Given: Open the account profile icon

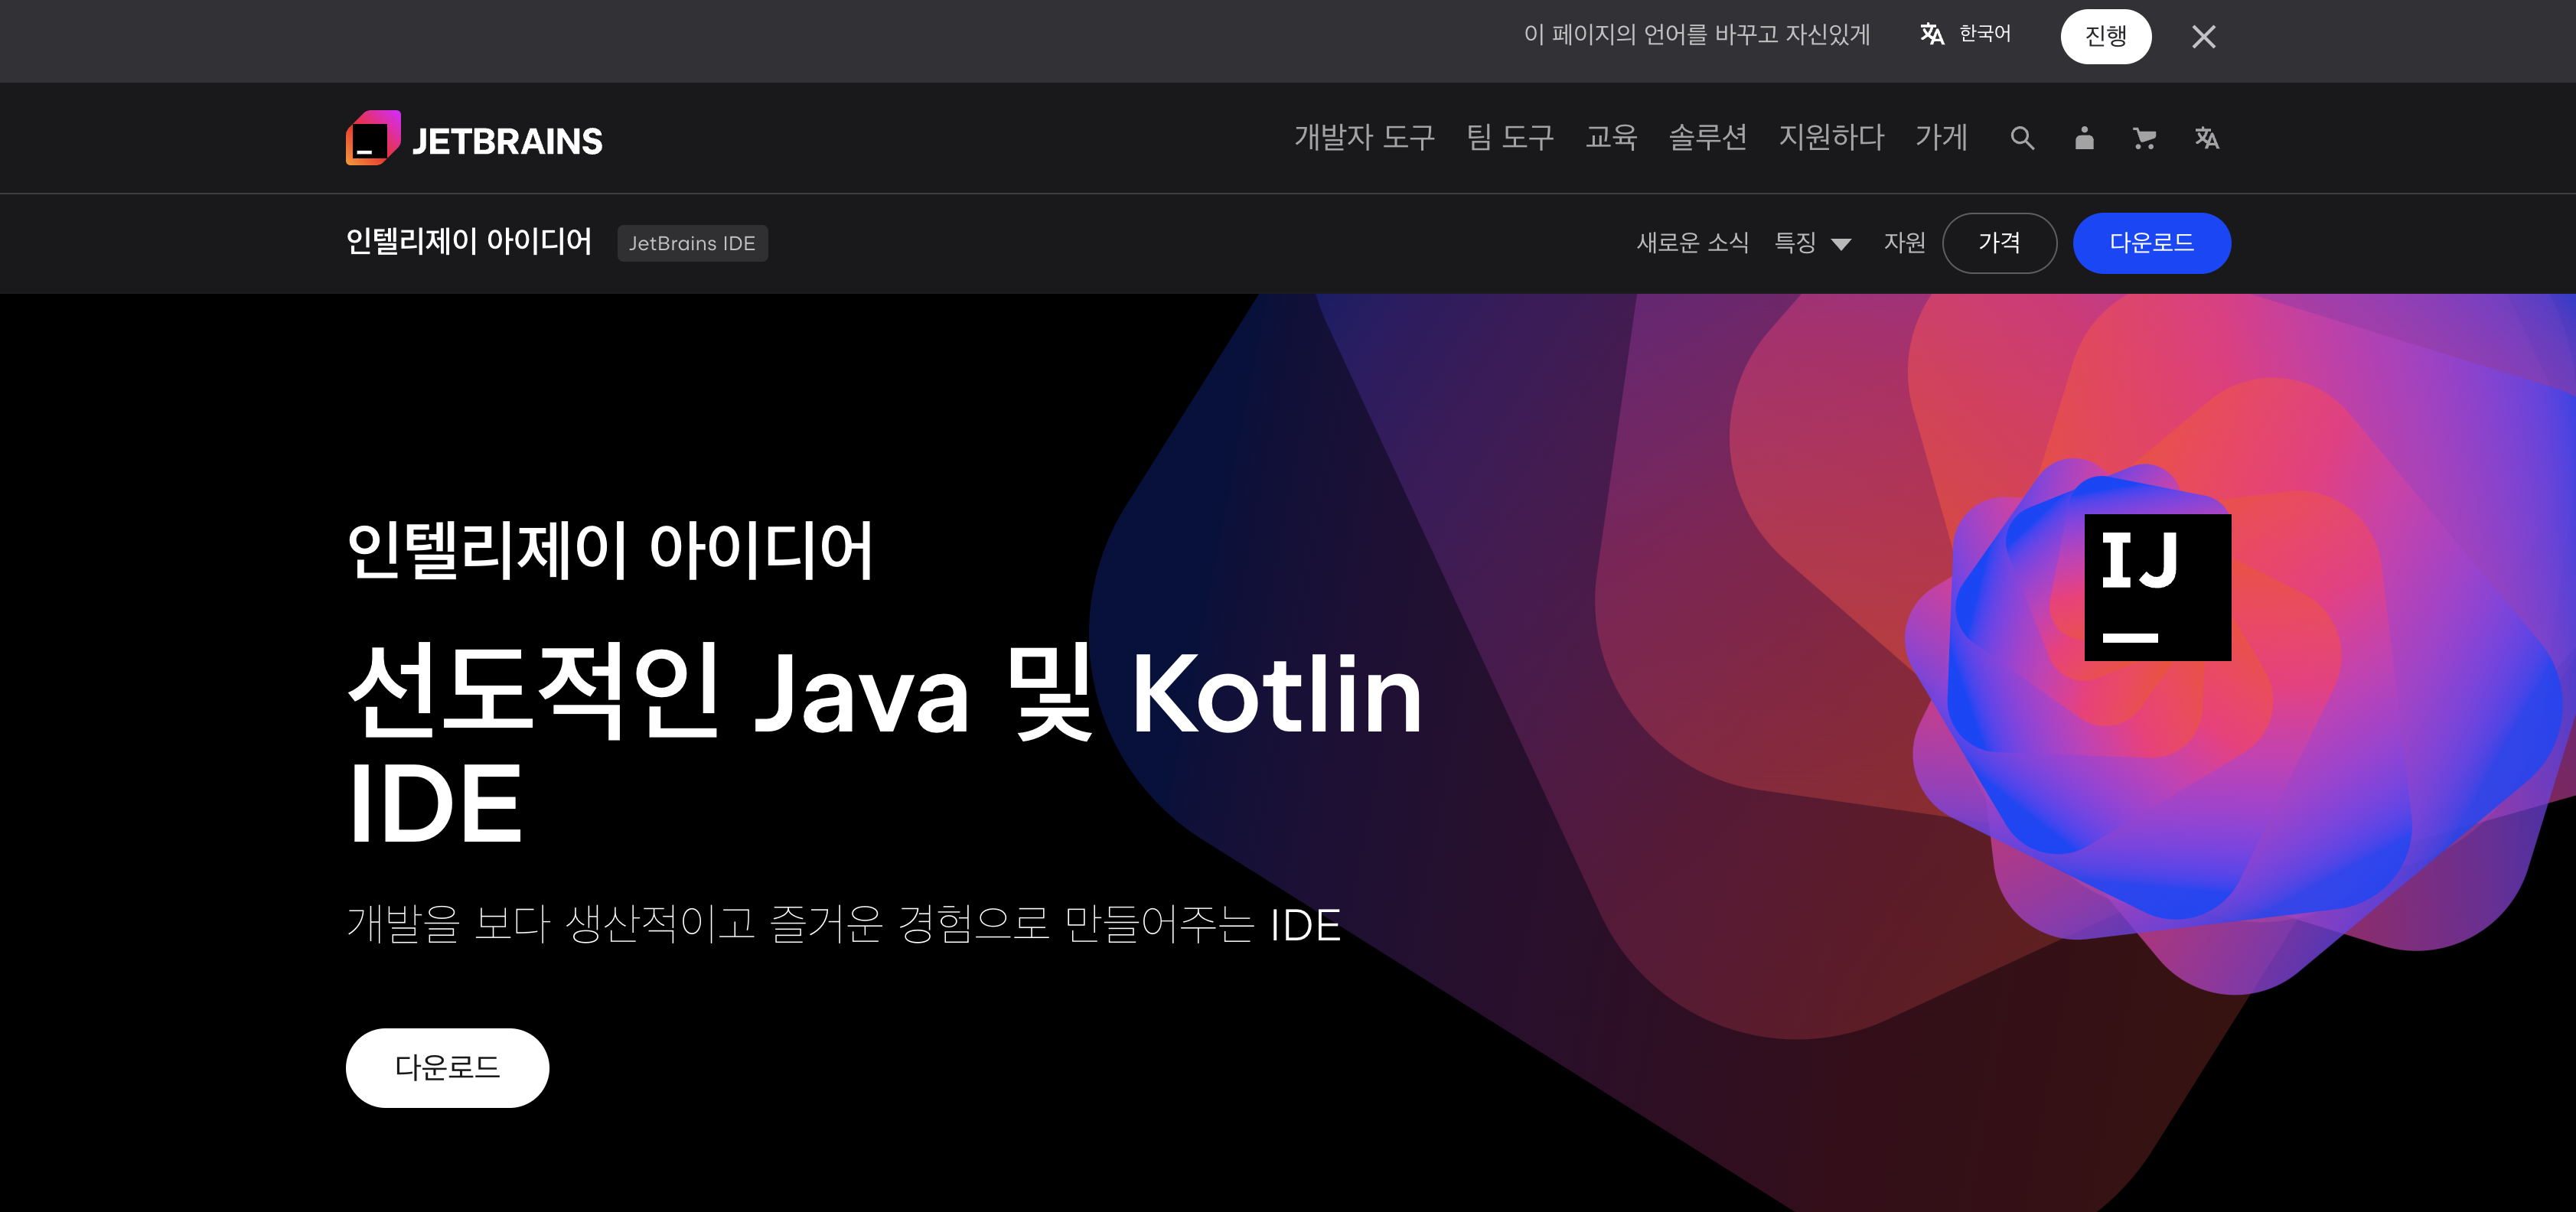Looking at the screenshot, I should pyautogui.click(x=2084, y=138).
